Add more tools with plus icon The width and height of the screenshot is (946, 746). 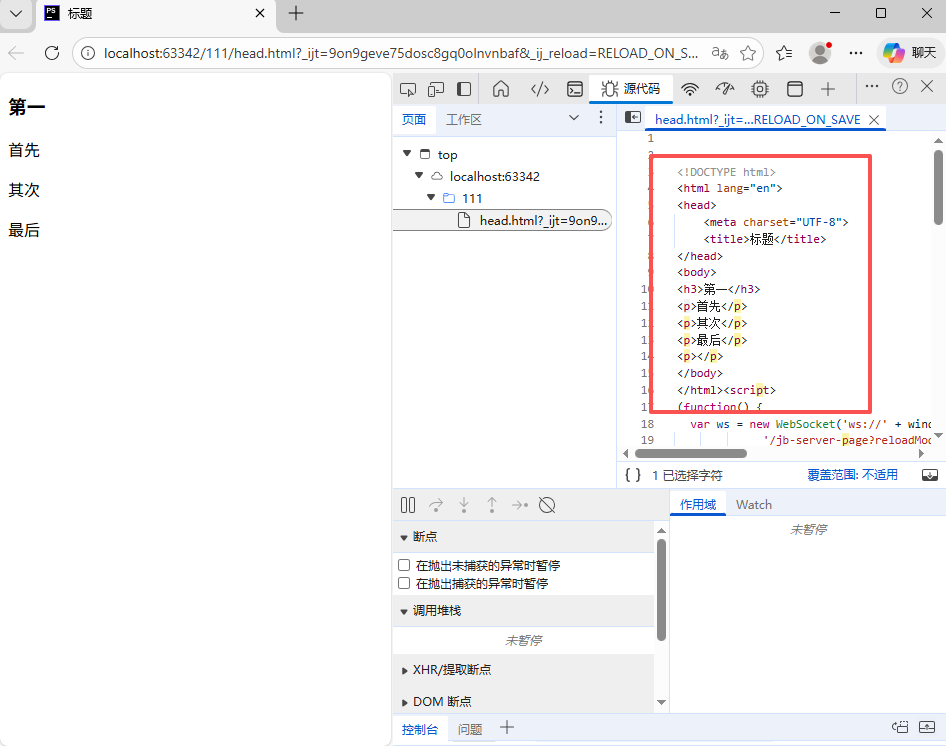click(828, 89)
